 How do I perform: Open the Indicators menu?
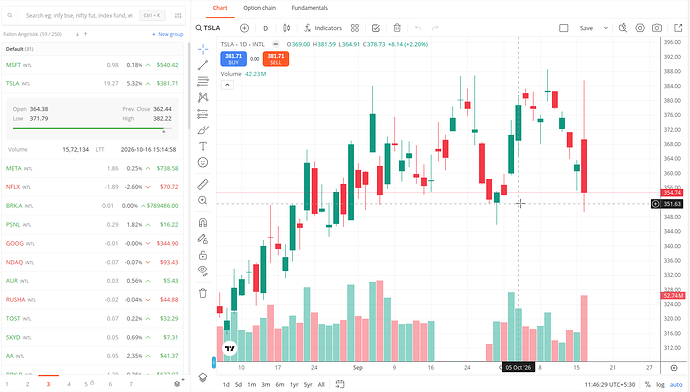[323, 28]
